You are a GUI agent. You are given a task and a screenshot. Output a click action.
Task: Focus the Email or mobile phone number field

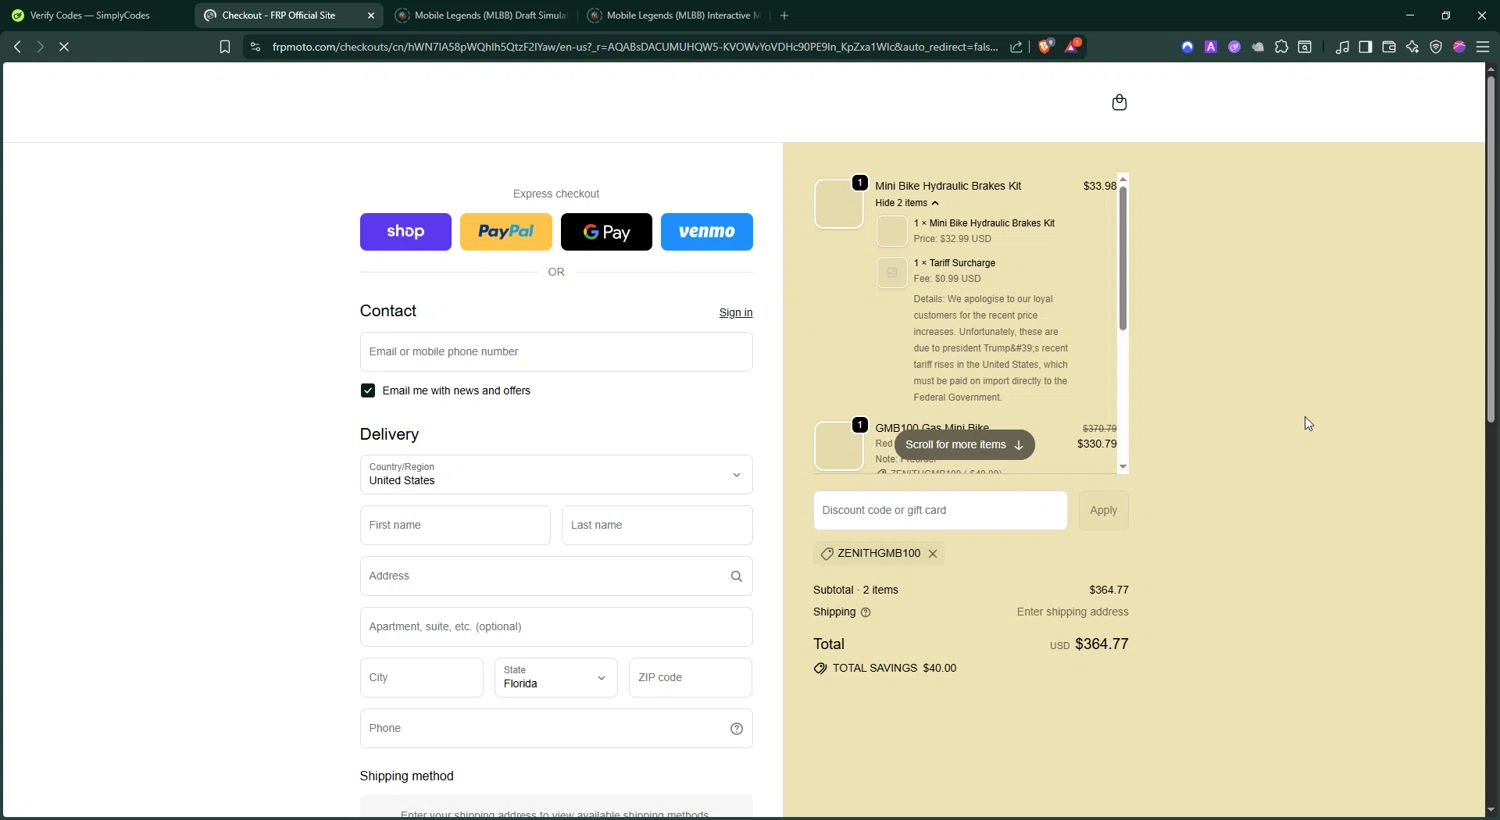pyautogui.click(x=556, y=352)
